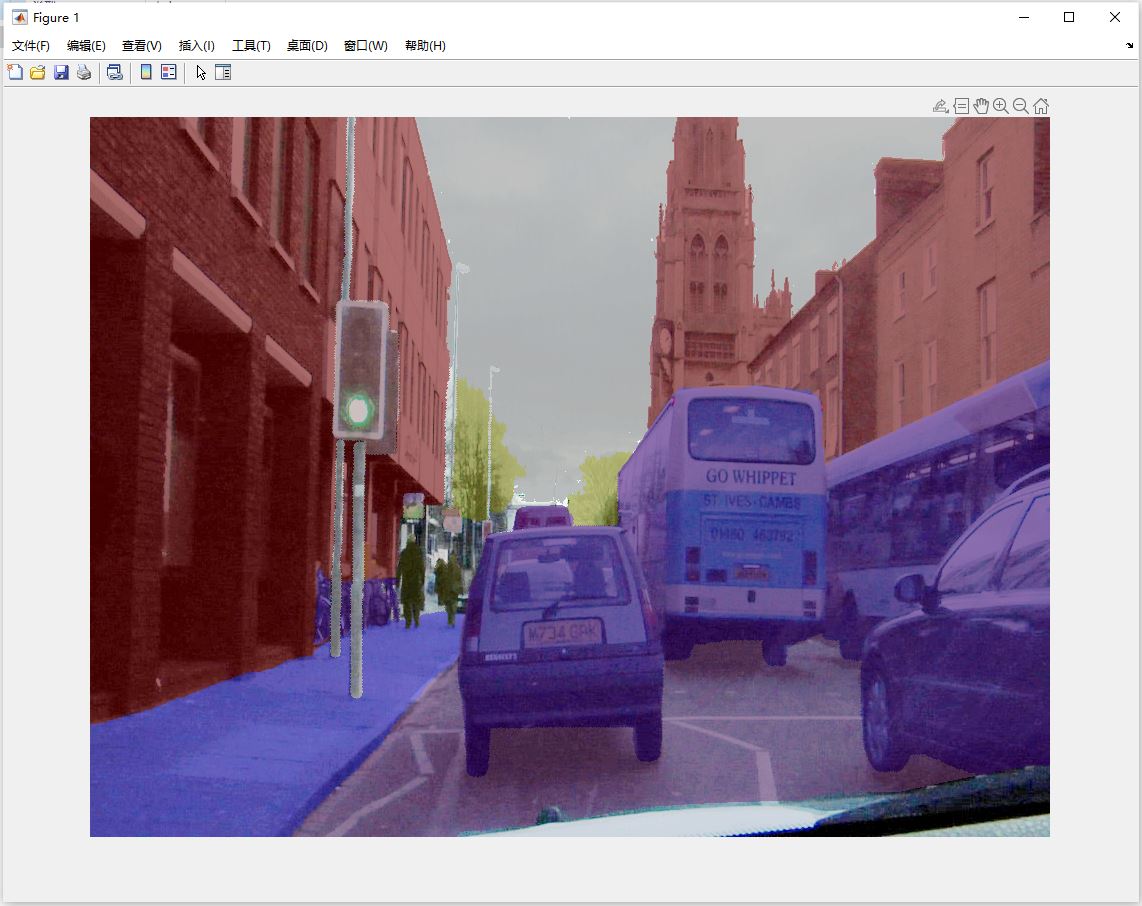This screenshot has height=906, width=1142.
Task: Open the Property Inspector icon
Action: coord(223,72)
